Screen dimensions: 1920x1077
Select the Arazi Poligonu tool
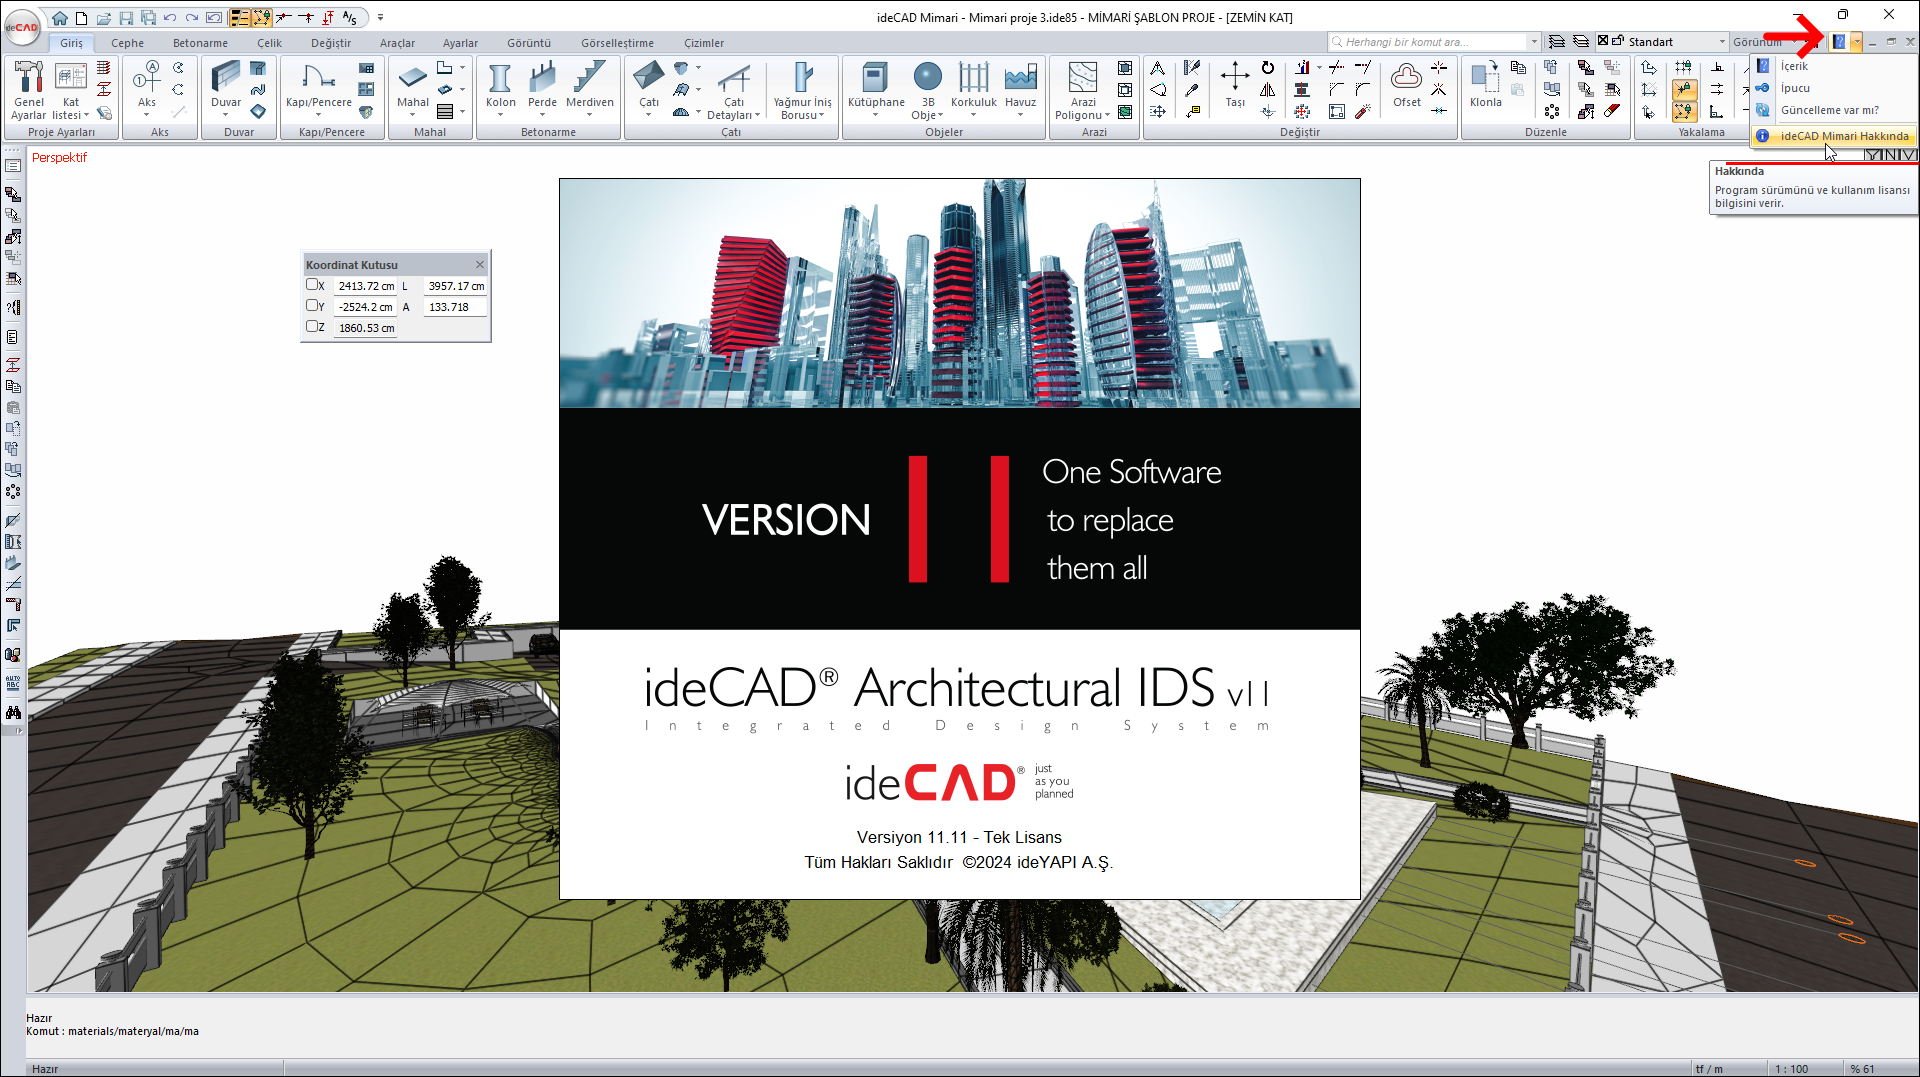click(x=1082, y=90)
